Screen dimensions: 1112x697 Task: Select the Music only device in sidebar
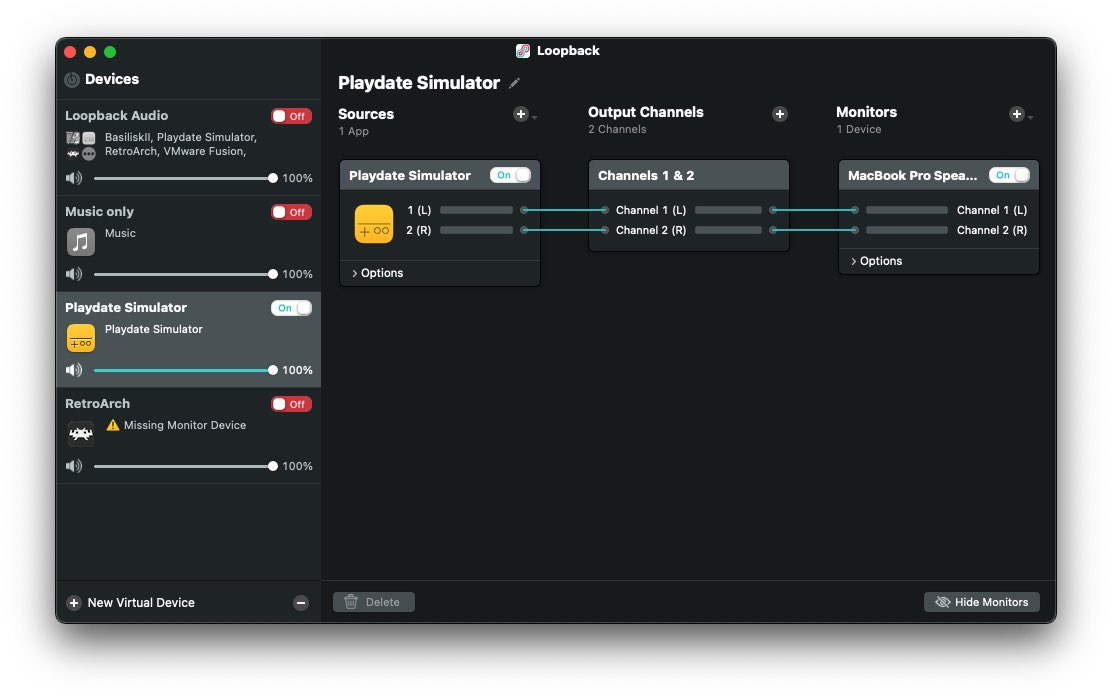tap(189, 244)
